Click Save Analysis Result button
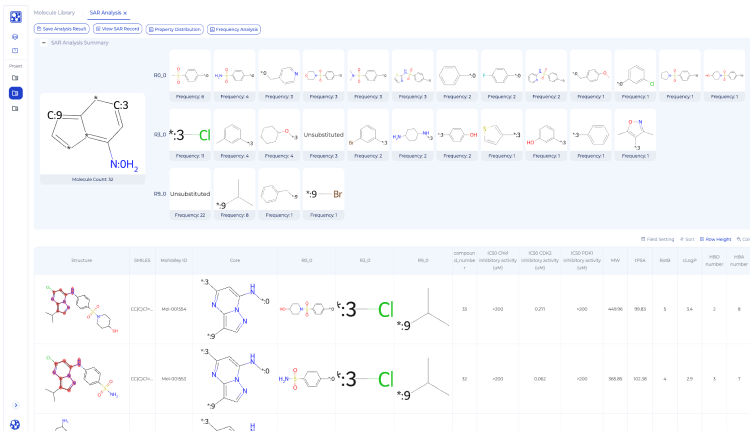This screenshot has height=431, width=750. (x=62, y=29)
